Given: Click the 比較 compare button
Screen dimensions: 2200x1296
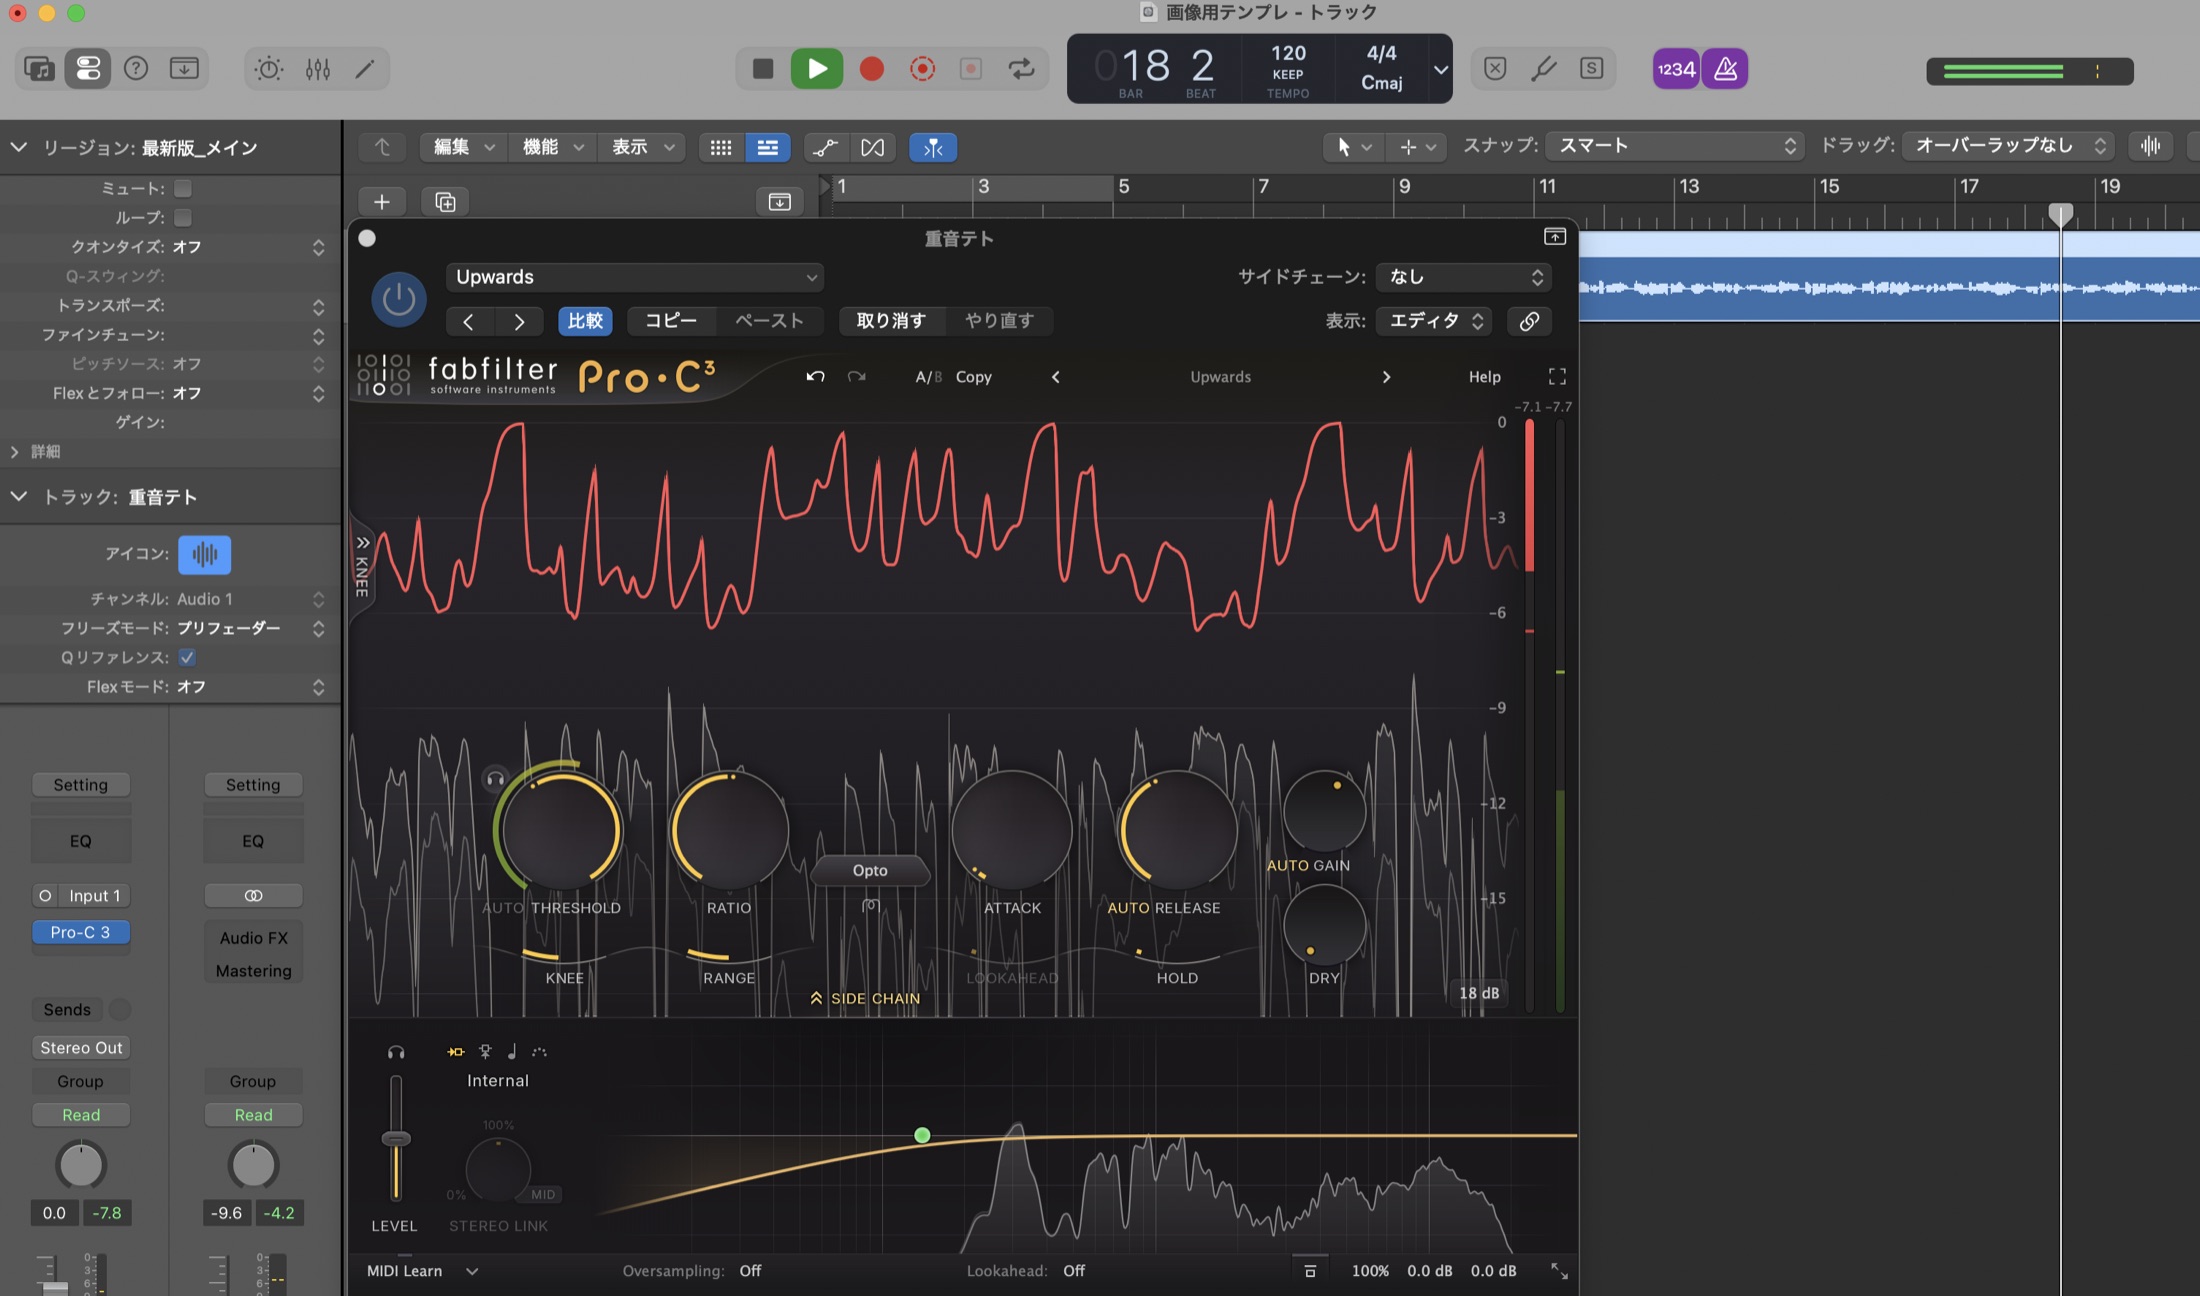Looking at the screenshot, I should [585, 321].
